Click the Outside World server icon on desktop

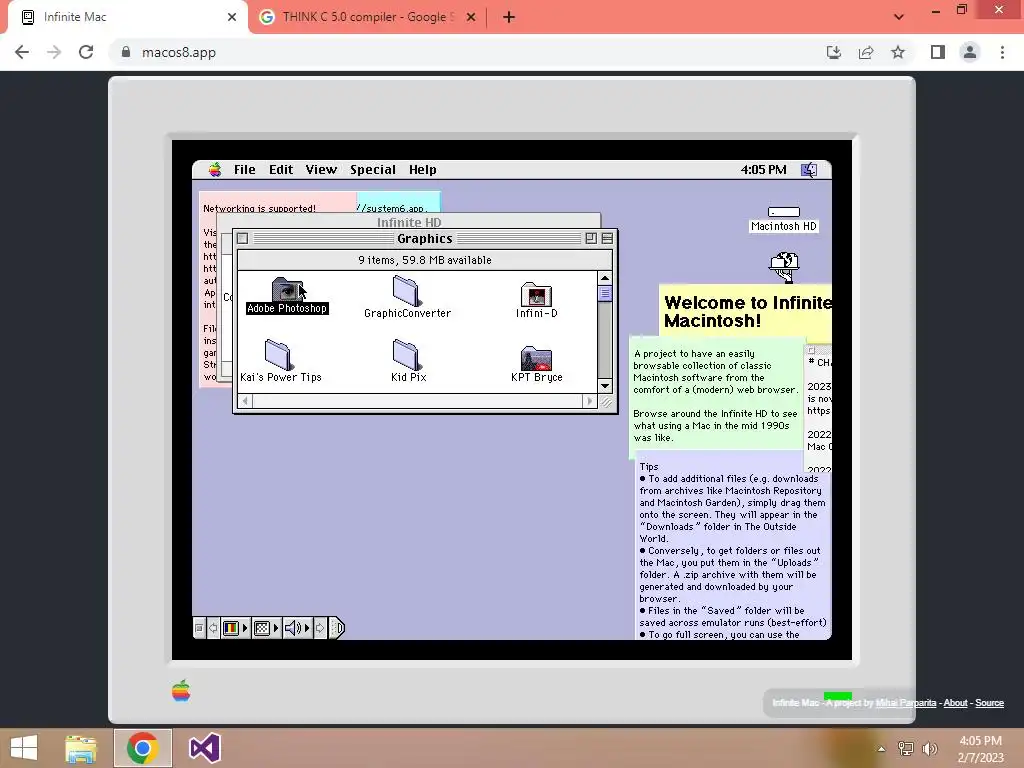[784, 267]
